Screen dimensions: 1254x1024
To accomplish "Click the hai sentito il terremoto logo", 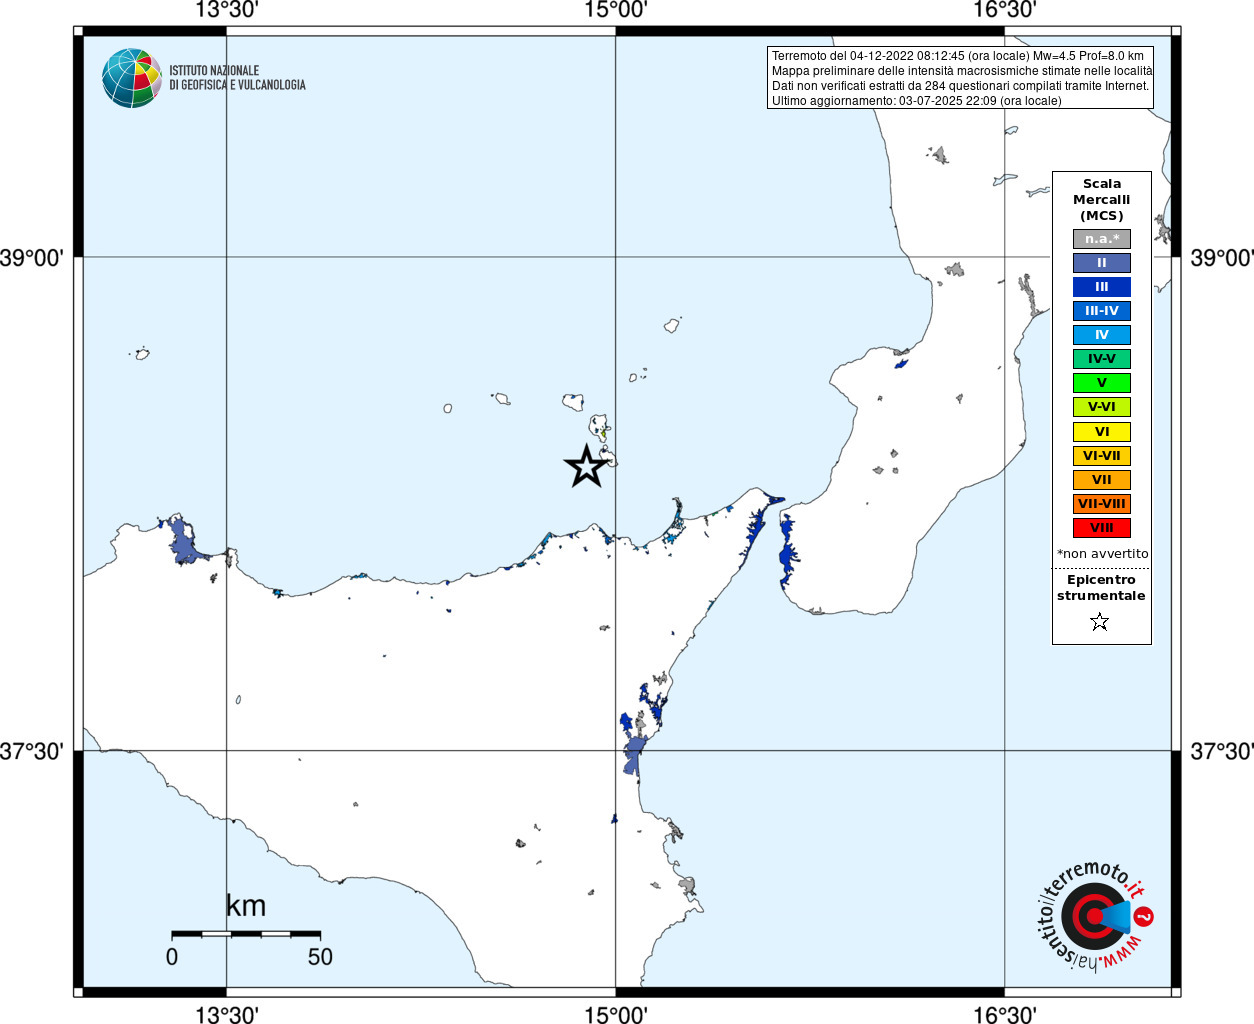I will pyautogui.click(x=1094, y=916).
